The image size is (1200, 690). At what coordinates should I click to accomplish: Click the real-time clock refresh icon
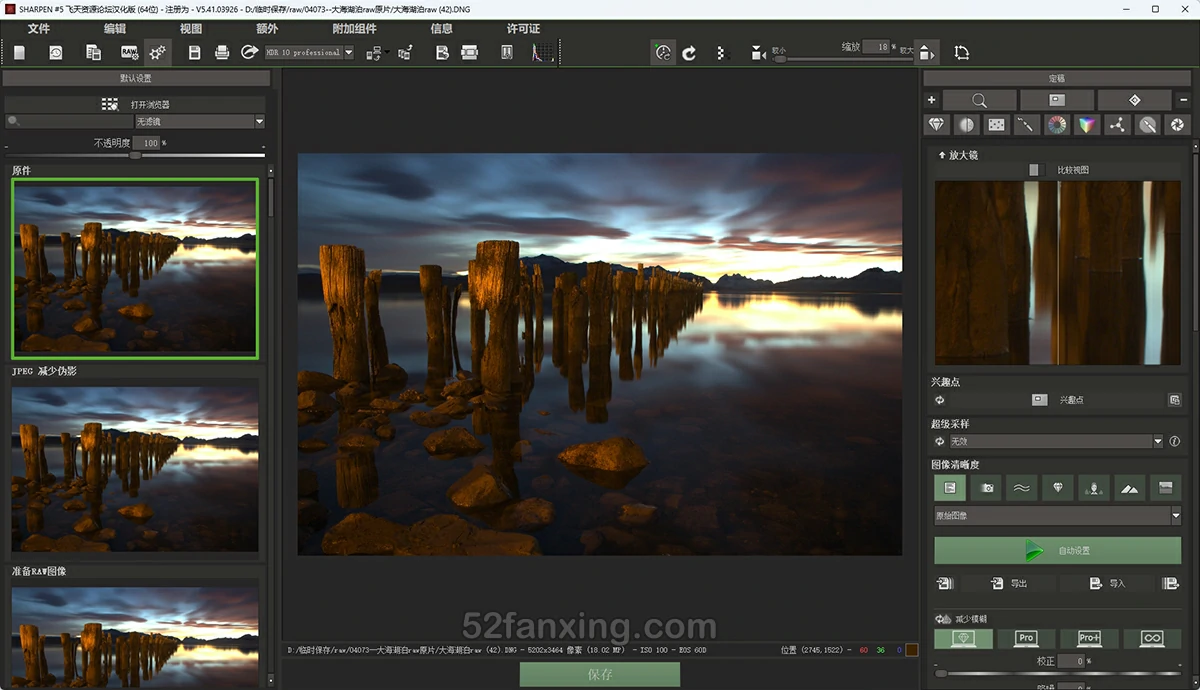coord(663,53)
